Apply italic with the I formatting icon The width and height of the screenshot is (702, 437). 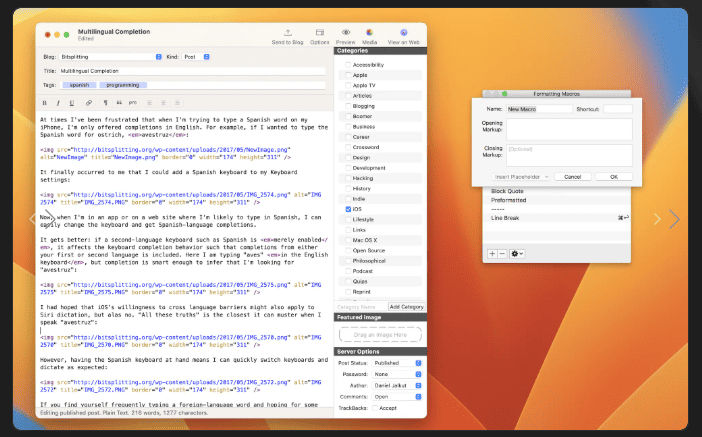[58, 103]
